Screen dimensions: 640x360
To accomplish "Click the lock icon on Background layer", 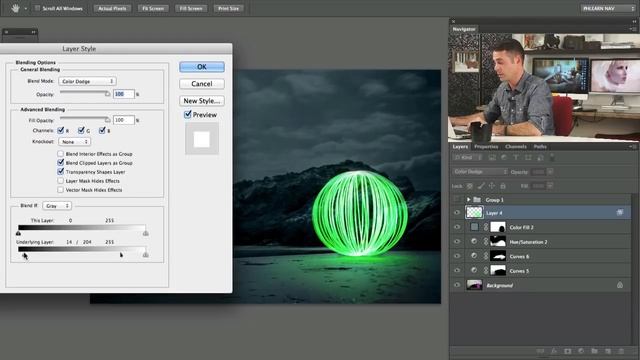I will [620, 285].
